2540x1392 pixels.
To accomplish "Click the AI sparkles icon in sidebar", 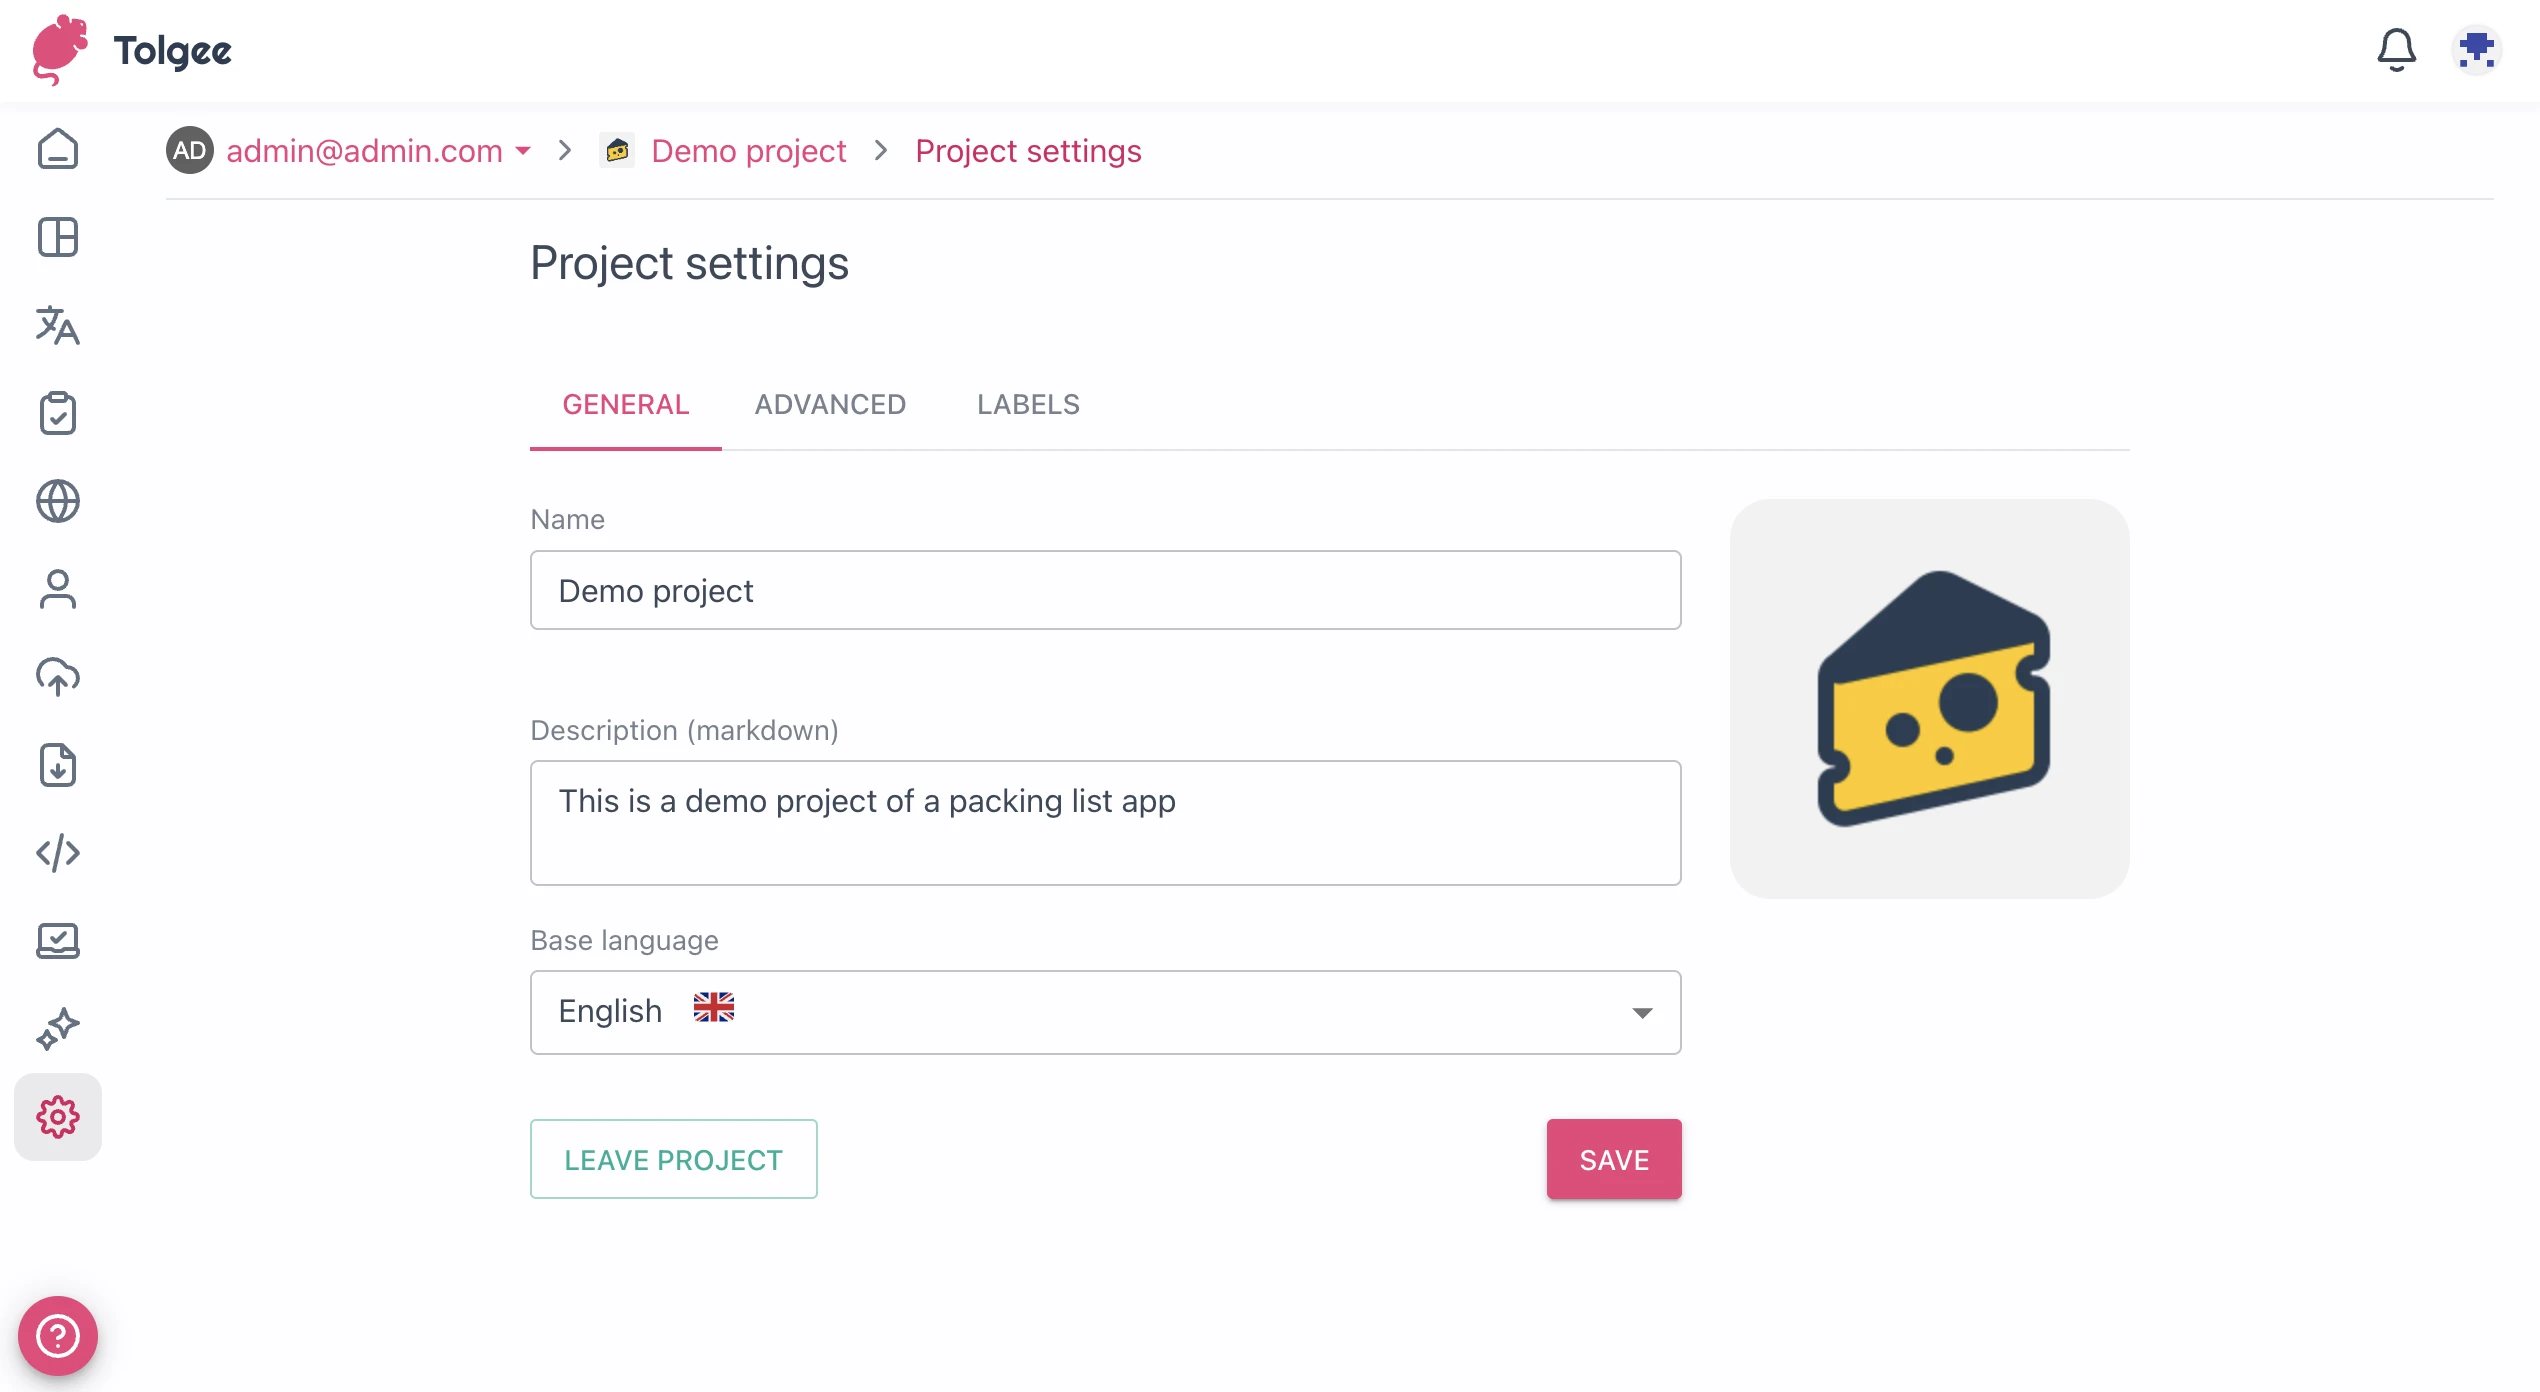I will coord(58,1028).
